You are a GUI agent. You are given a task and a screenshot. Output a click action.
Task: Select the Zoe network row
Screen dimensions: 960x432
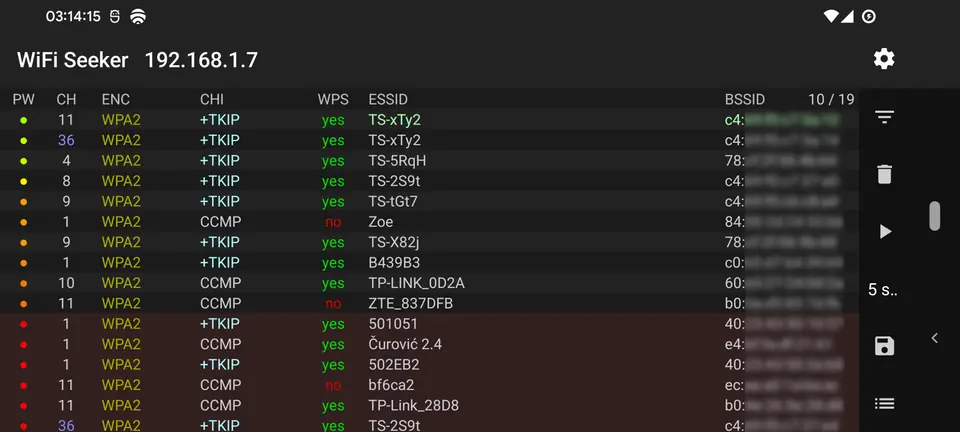pos(430,222)
